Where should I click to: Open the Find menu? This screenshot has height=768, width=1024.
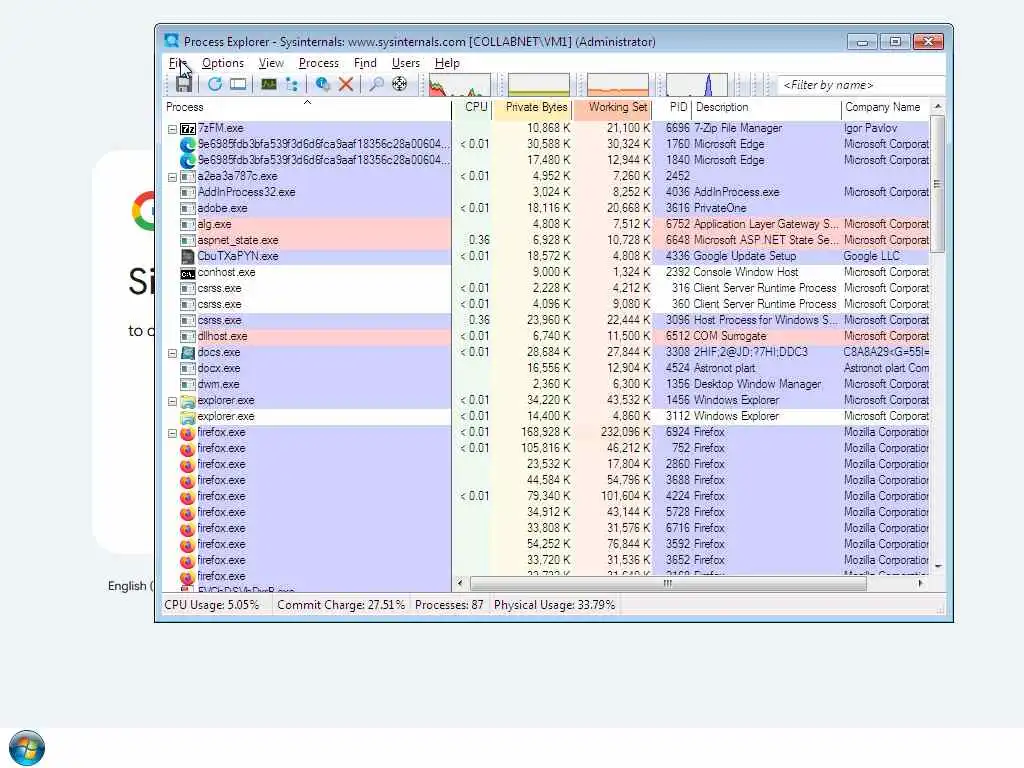(365, 63)
